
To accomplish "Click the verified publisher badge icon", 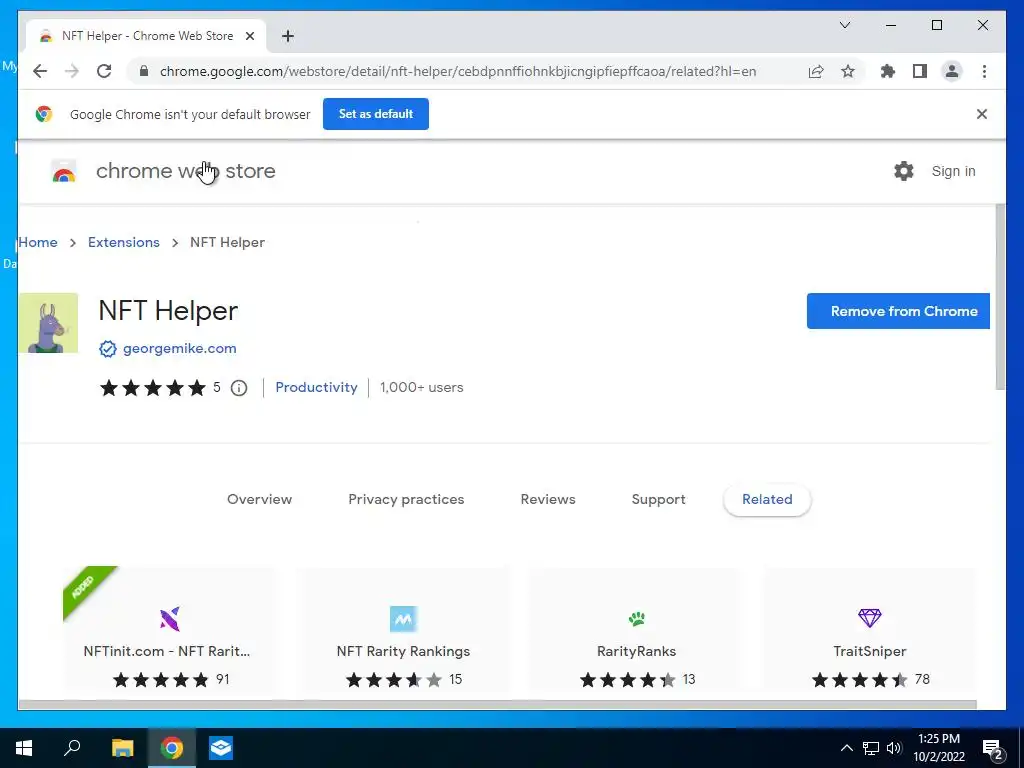I will 108,349.
